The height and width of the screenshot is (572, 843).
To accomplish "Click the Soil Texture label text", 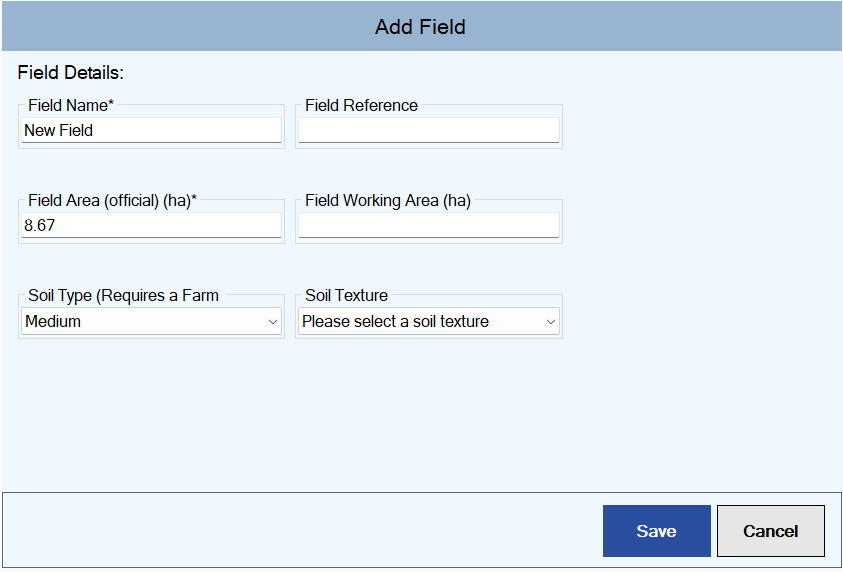I will pos(346,295).
